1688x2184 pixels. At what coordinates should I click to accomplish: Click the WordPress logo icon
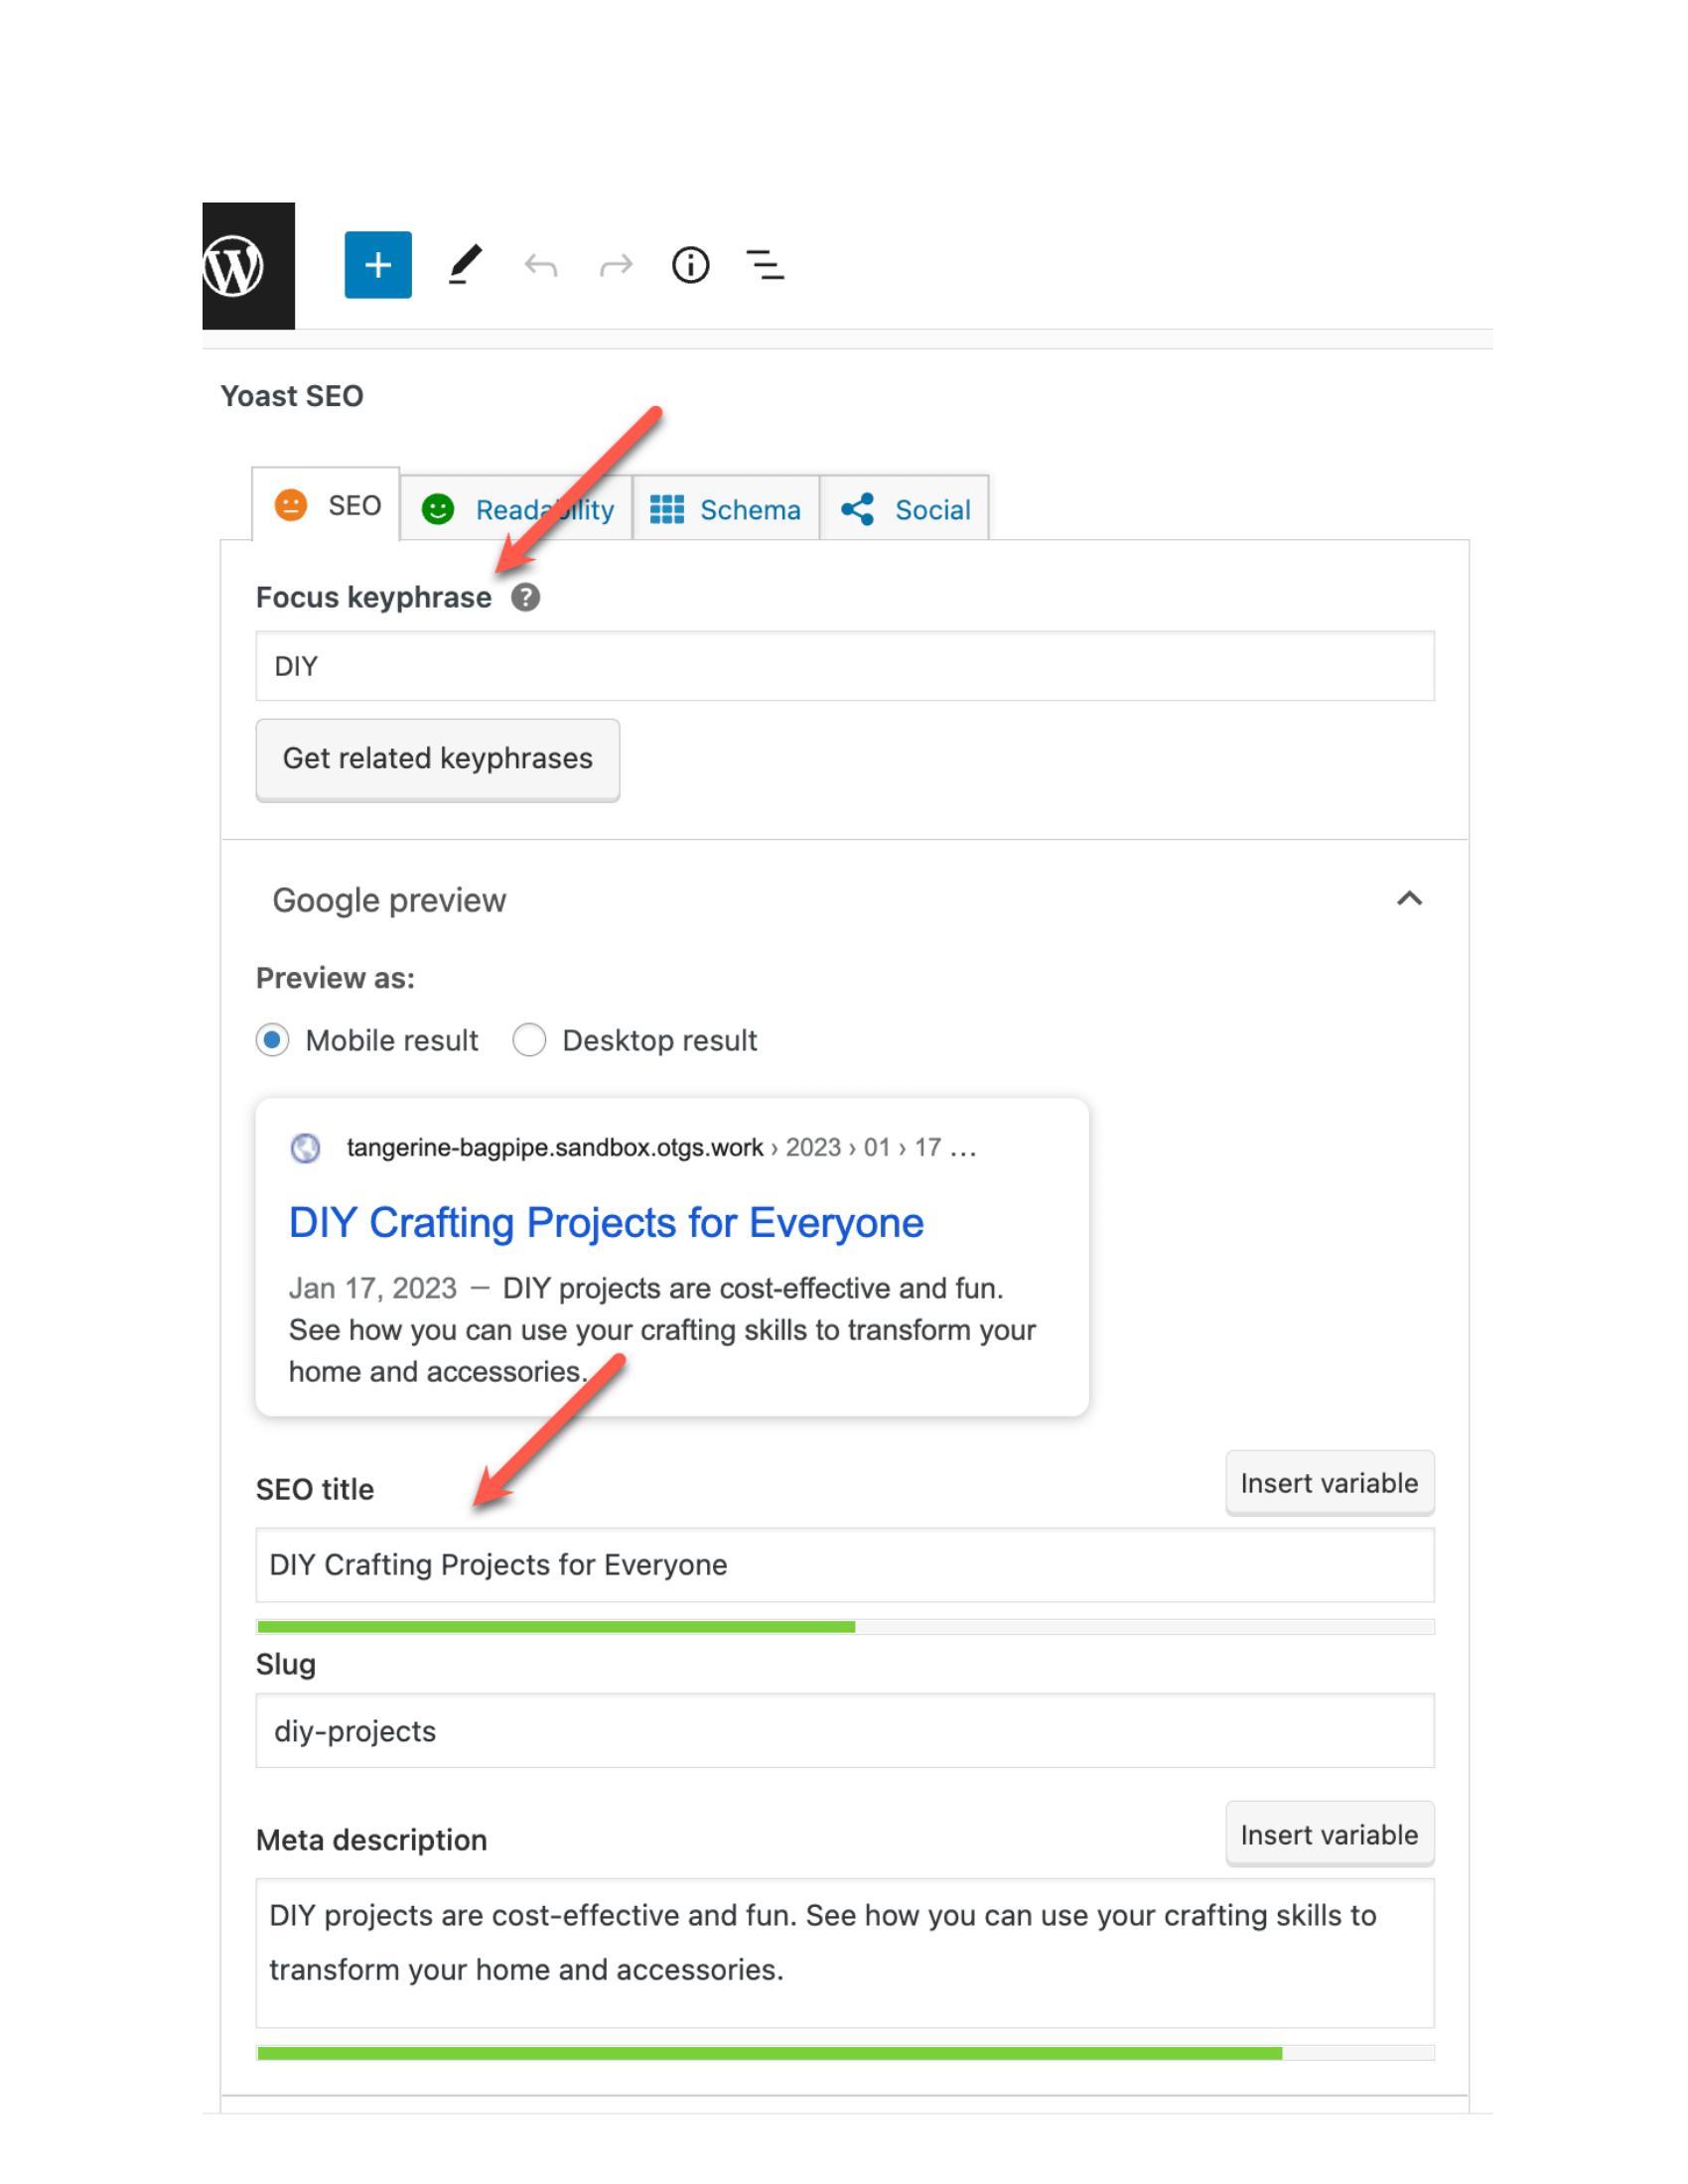pos(234,266)
